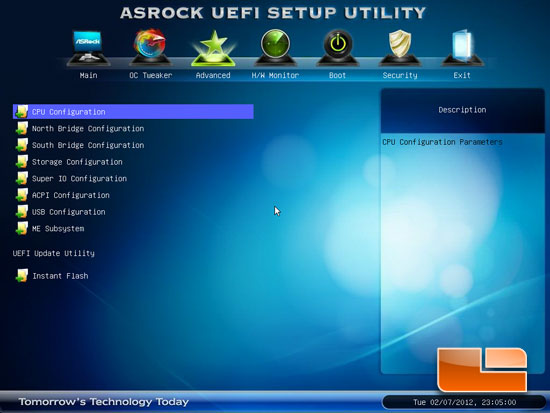Open South Bridge Configuration
The width and height of the screenshot is (550, 413).
[88, 145]
